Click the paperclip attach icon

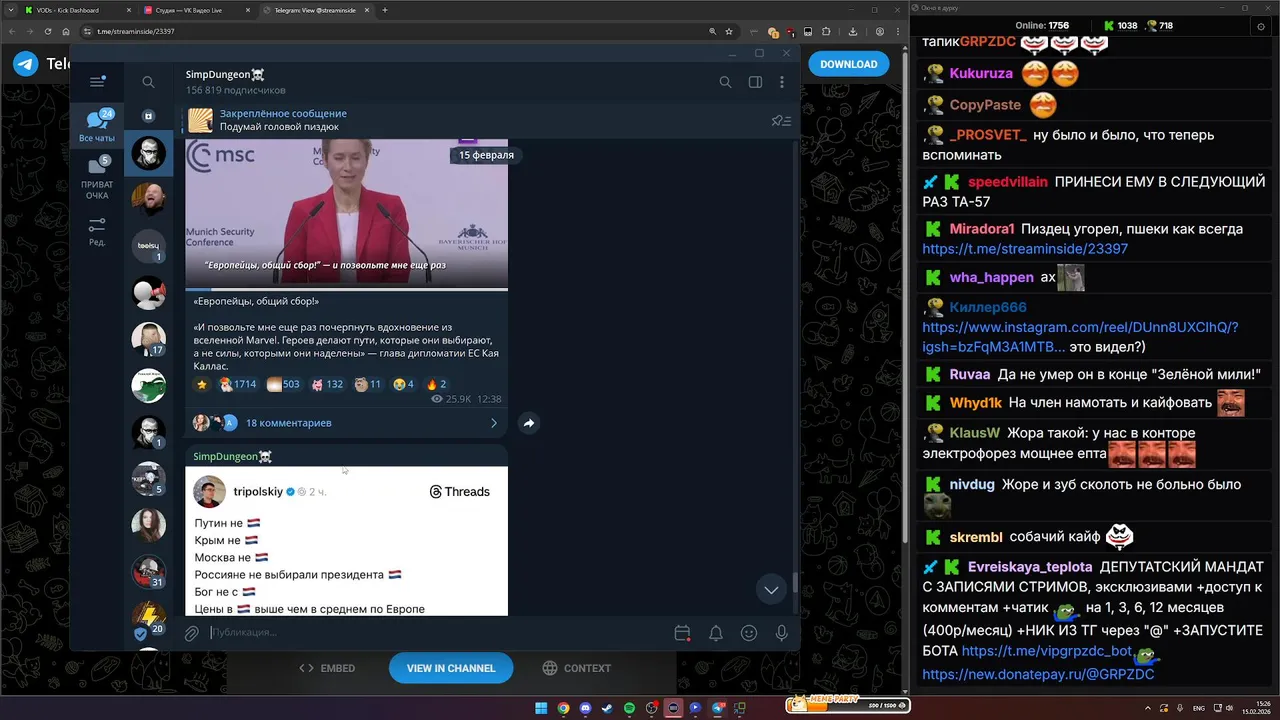click(191, 633)
